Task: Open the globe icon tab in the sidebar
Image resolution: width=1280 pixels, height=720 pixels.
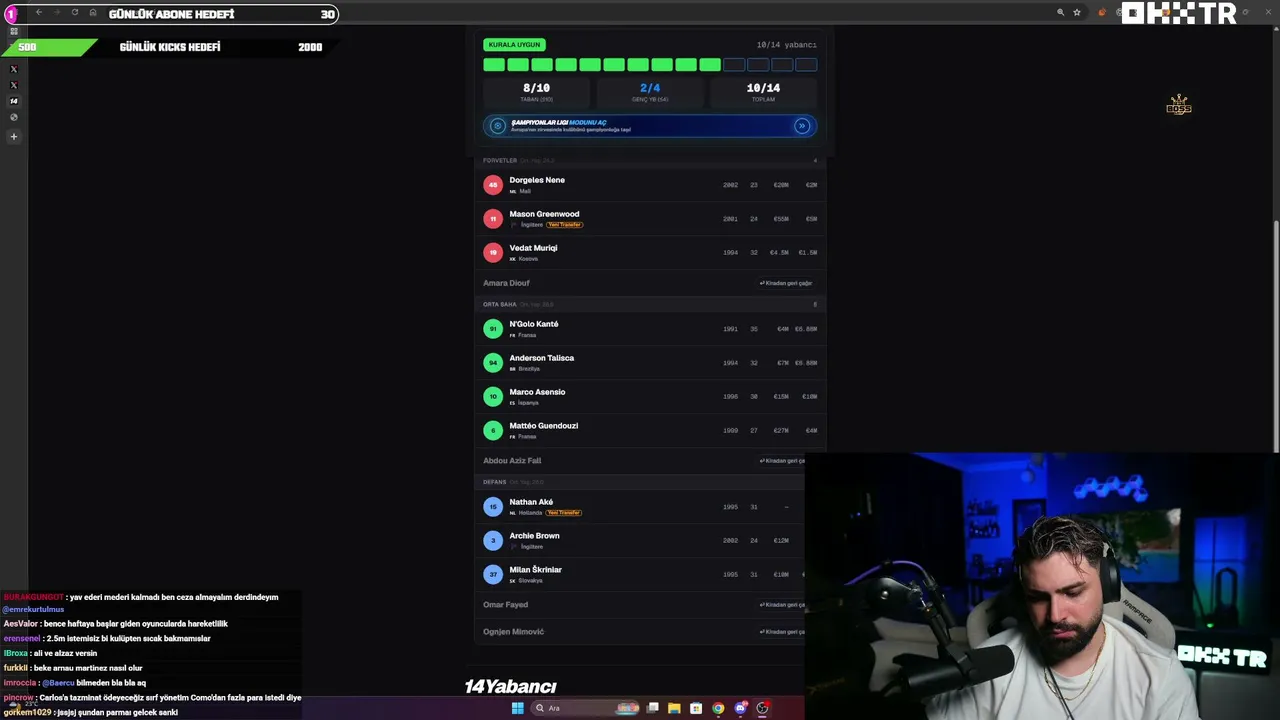Action: point(14,117)
